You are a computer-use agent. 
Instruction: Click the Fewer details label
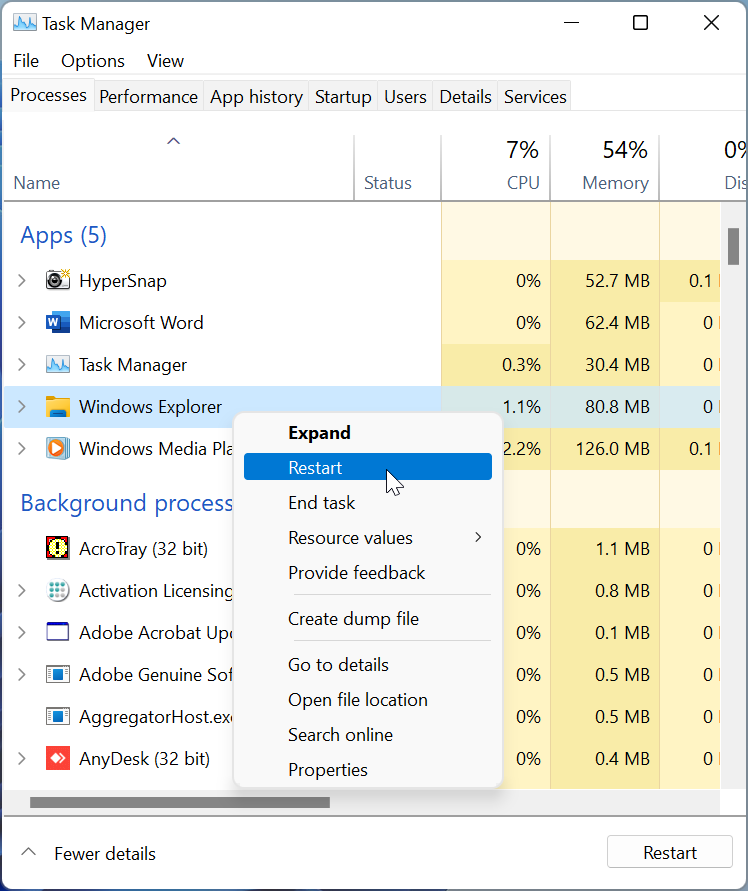click(x=105, y=853)
